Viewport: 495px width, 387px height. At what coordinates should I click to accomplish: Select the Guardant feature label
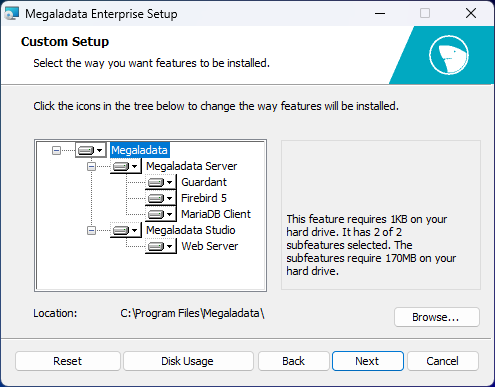[x=204, y=182]
